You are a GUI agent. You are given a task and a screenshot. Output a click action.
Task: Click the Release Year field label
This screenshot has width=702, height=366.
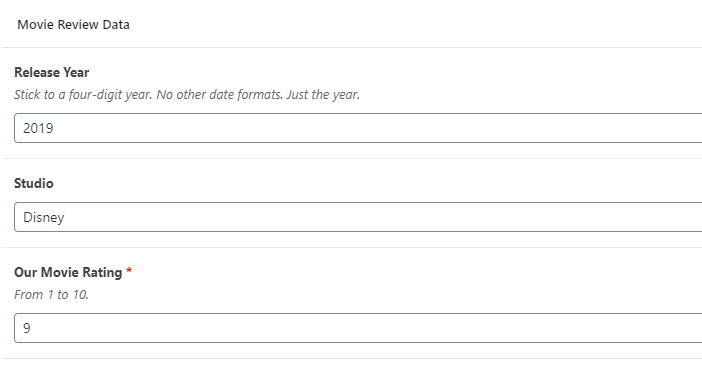51,72
